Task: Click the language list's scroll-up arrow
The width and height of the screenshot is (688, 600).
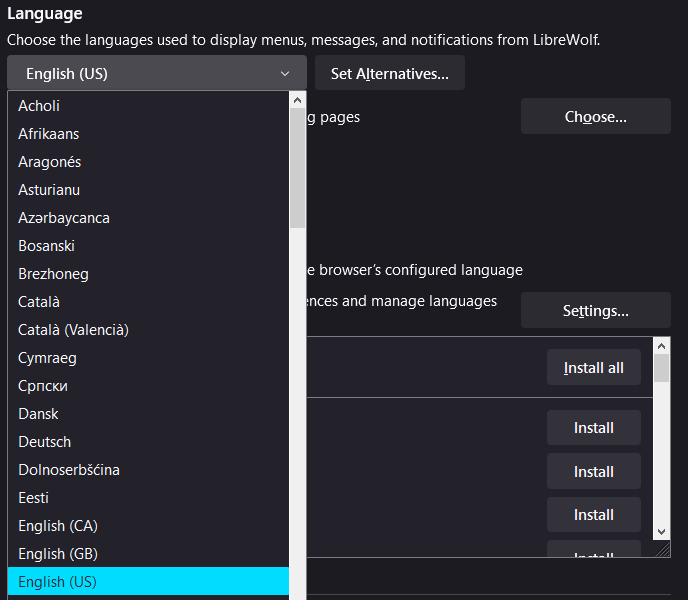Action: [297, 100]
